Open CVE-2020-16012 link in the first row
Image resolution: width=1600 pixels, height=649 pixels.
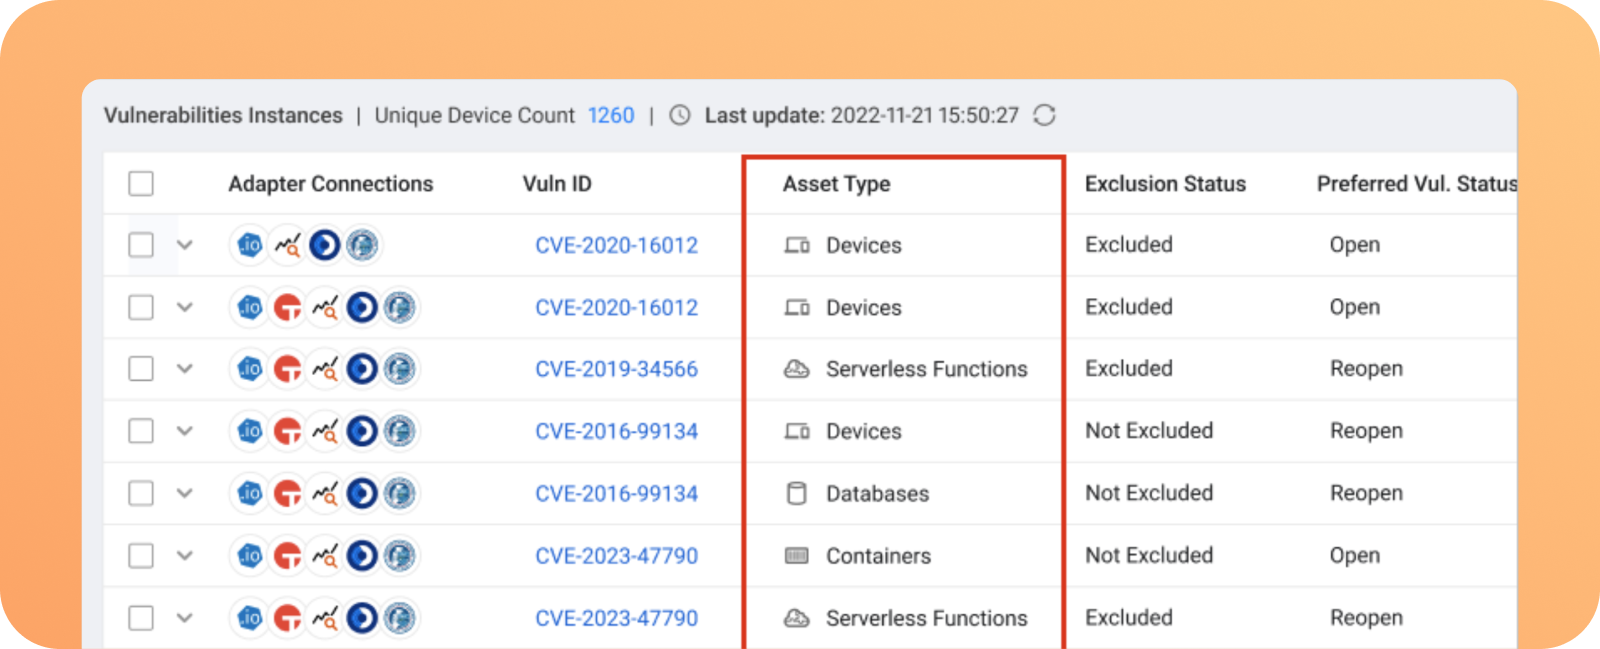(617, 245)
